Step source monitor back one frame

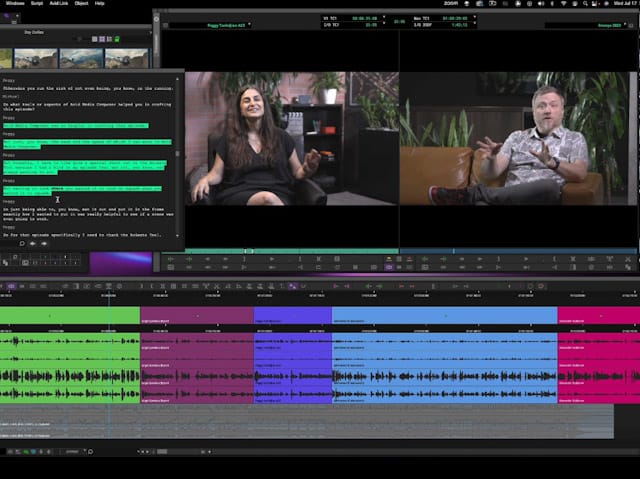coord(207,259)
